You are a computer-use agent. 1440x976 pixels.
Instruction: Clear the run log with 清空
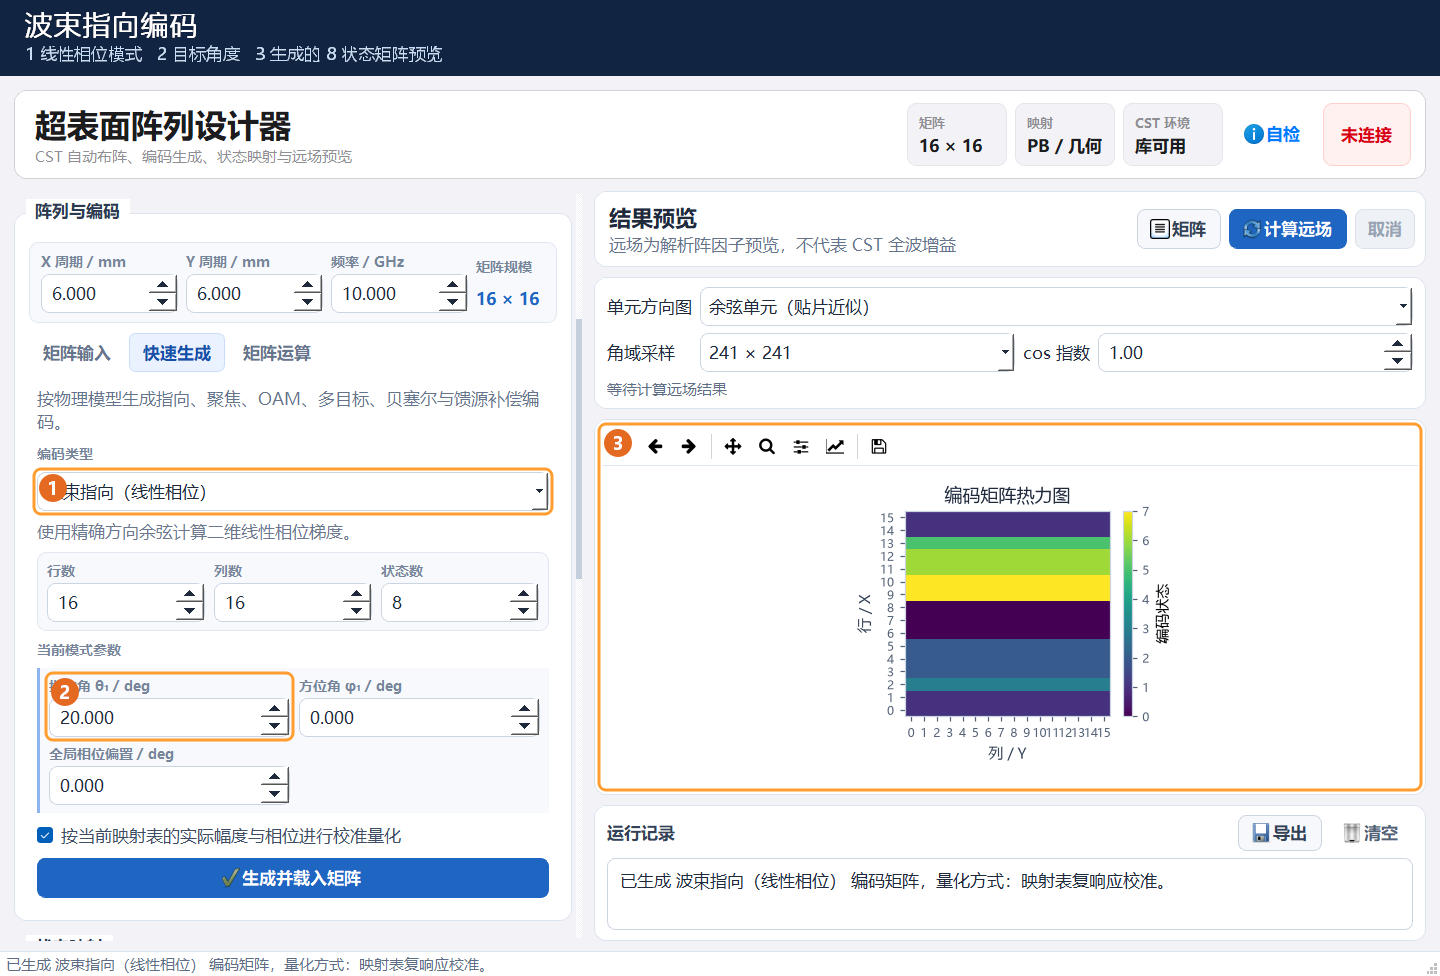pos(1371,833)
